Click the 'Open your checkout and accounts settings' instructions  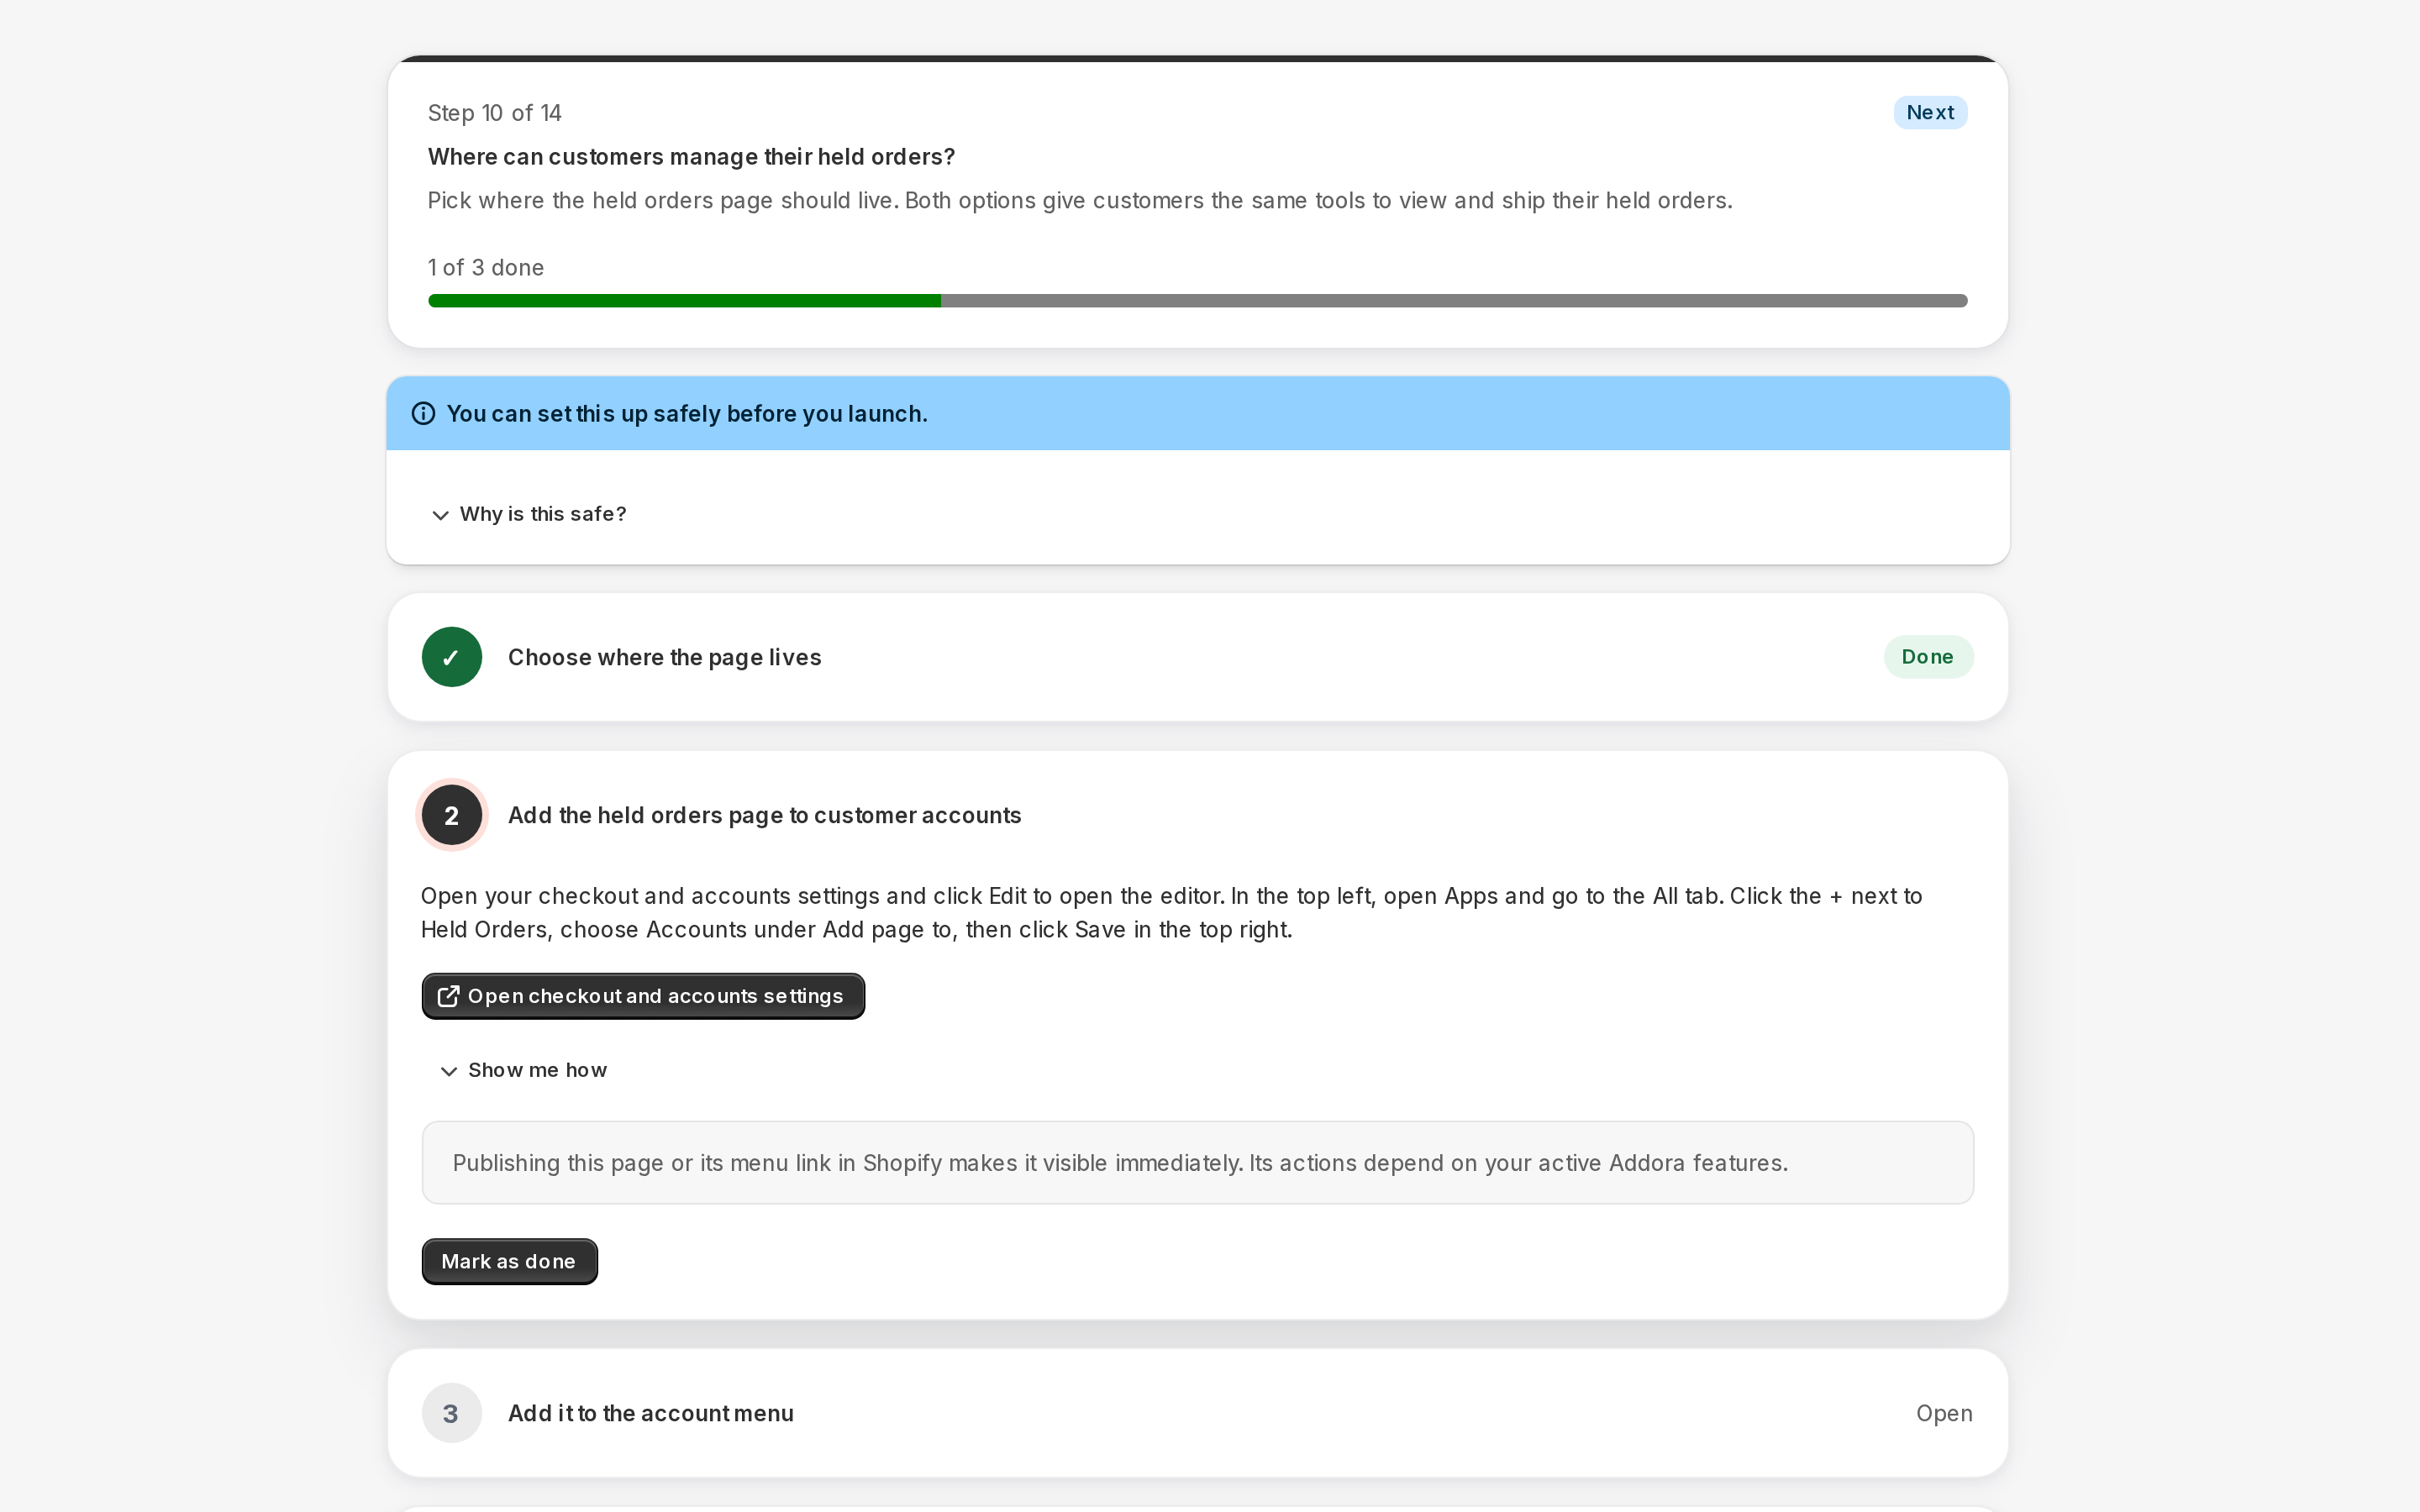pos(1171,912)
